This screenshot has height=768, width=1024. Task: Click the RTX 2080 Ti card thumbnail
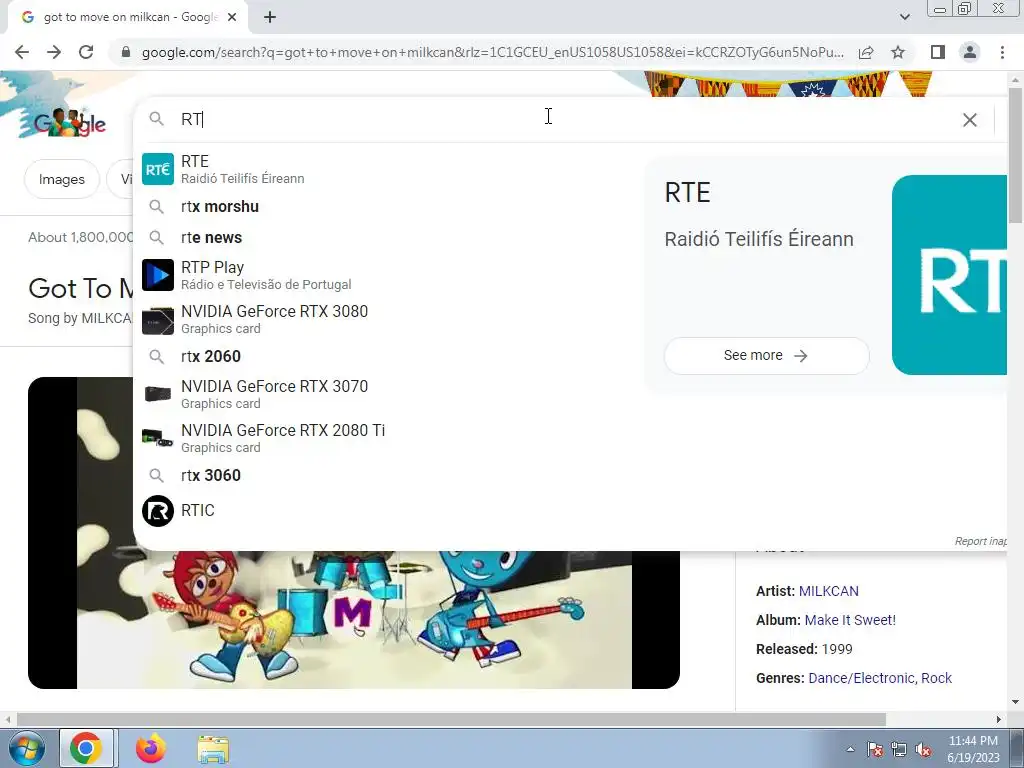point(157,438)
